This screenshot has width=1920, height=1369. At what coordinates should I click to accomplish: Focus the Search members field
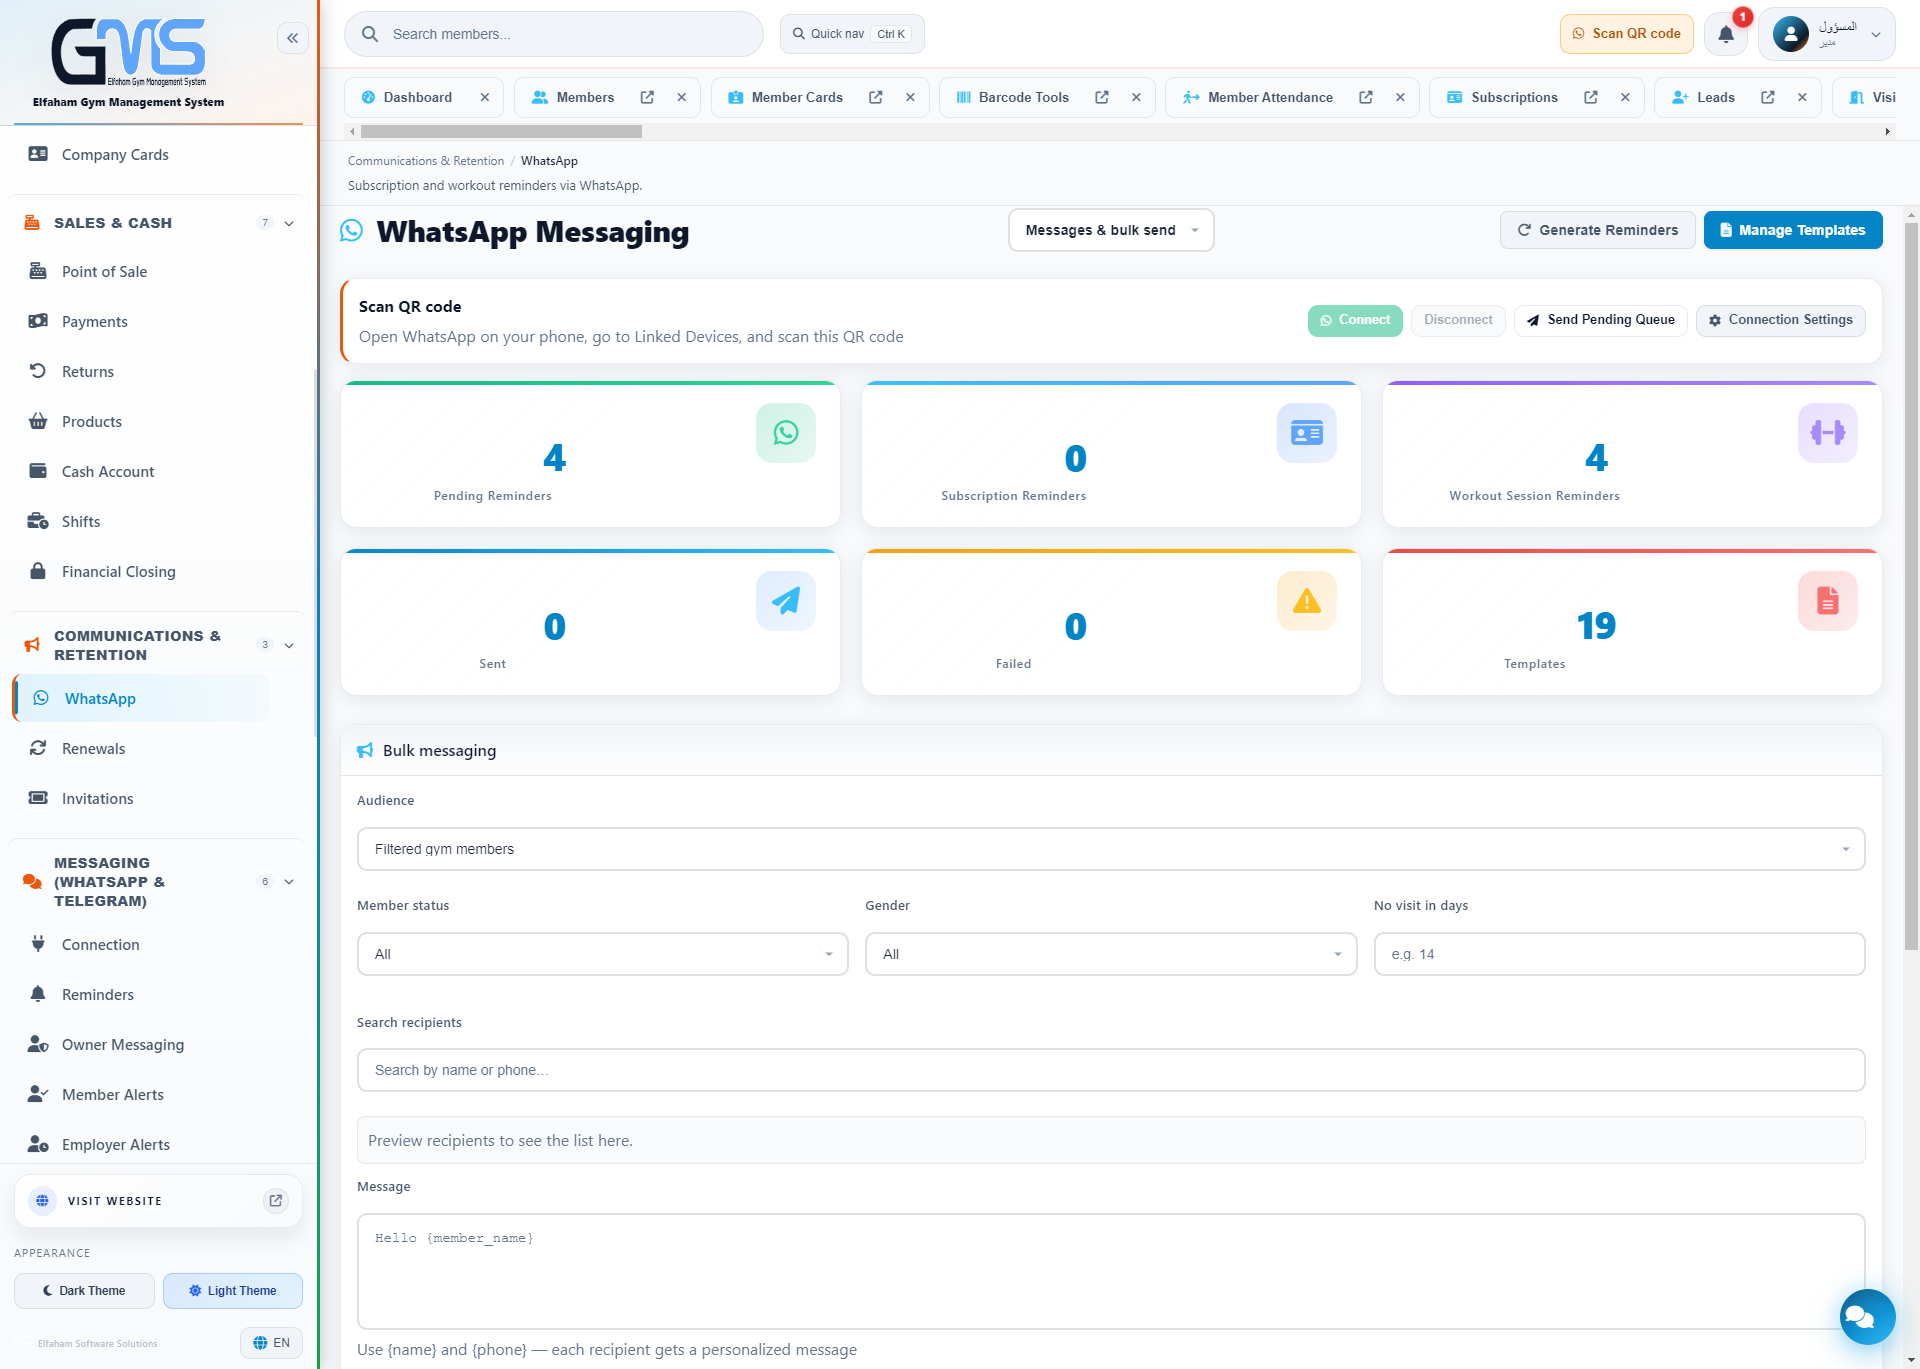(553, 34)
